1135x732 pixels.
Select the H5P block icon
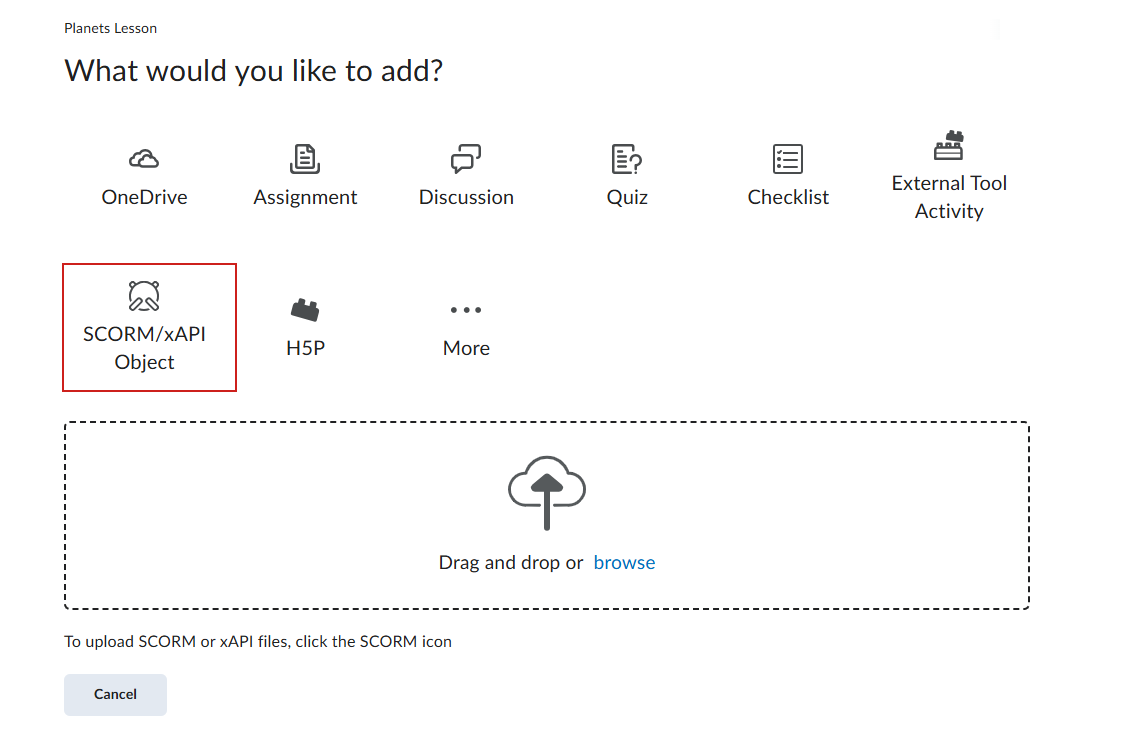(x=305, y=310)
